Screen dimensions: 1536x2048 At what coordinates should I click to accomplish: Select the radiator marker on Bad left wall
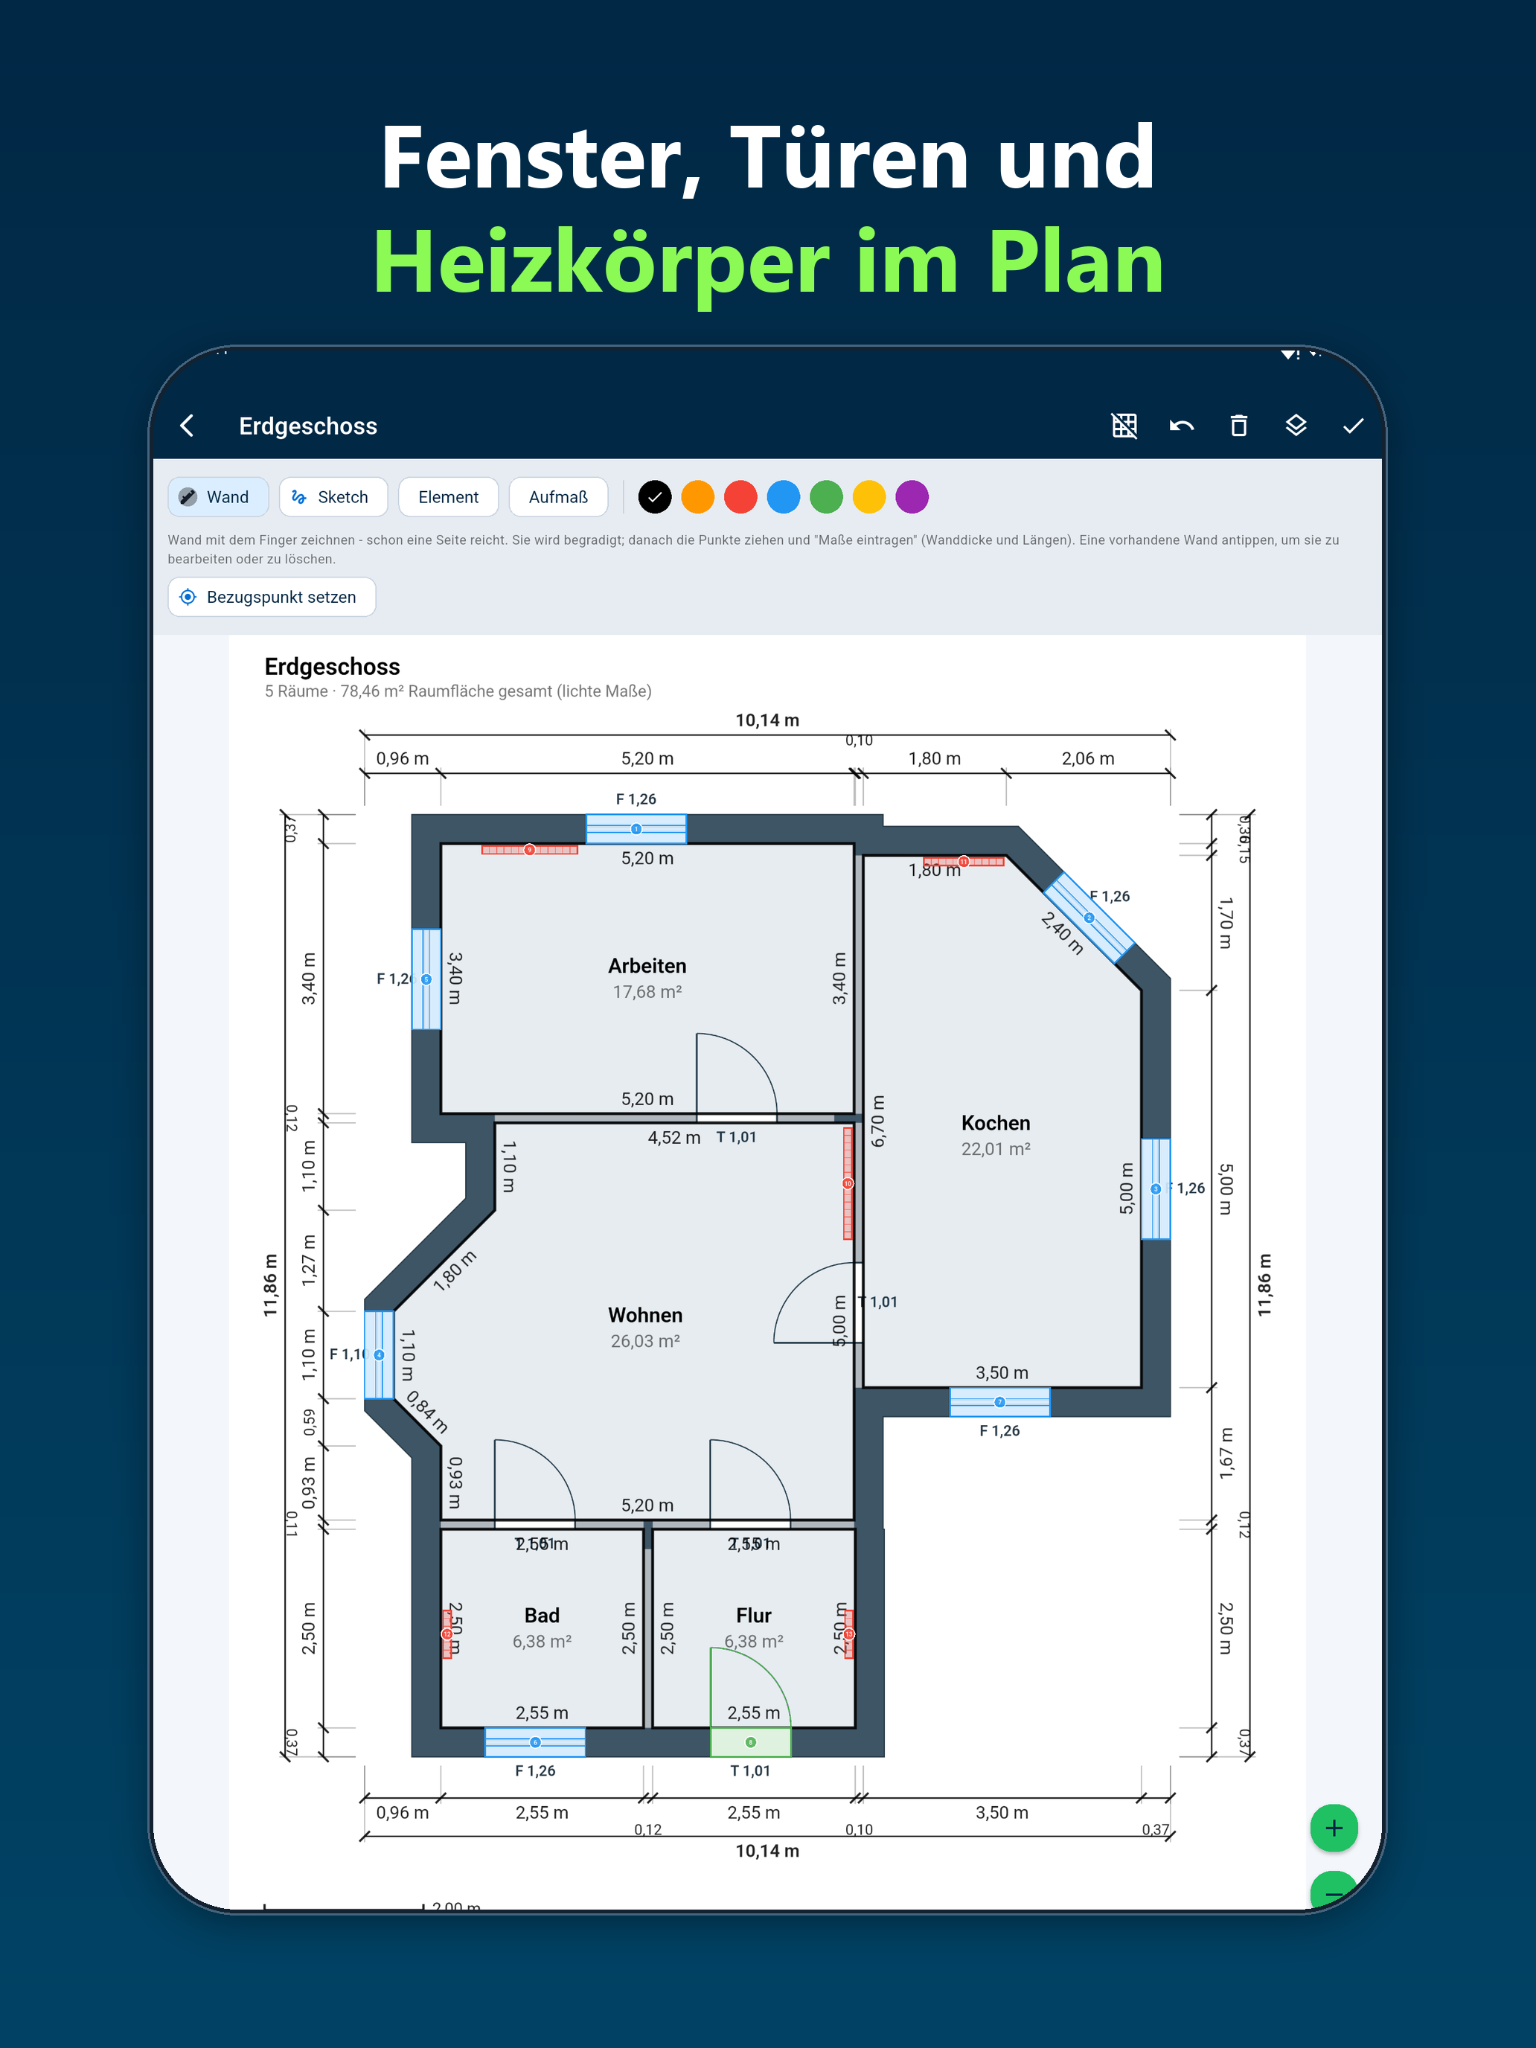tap(447, 1633)
